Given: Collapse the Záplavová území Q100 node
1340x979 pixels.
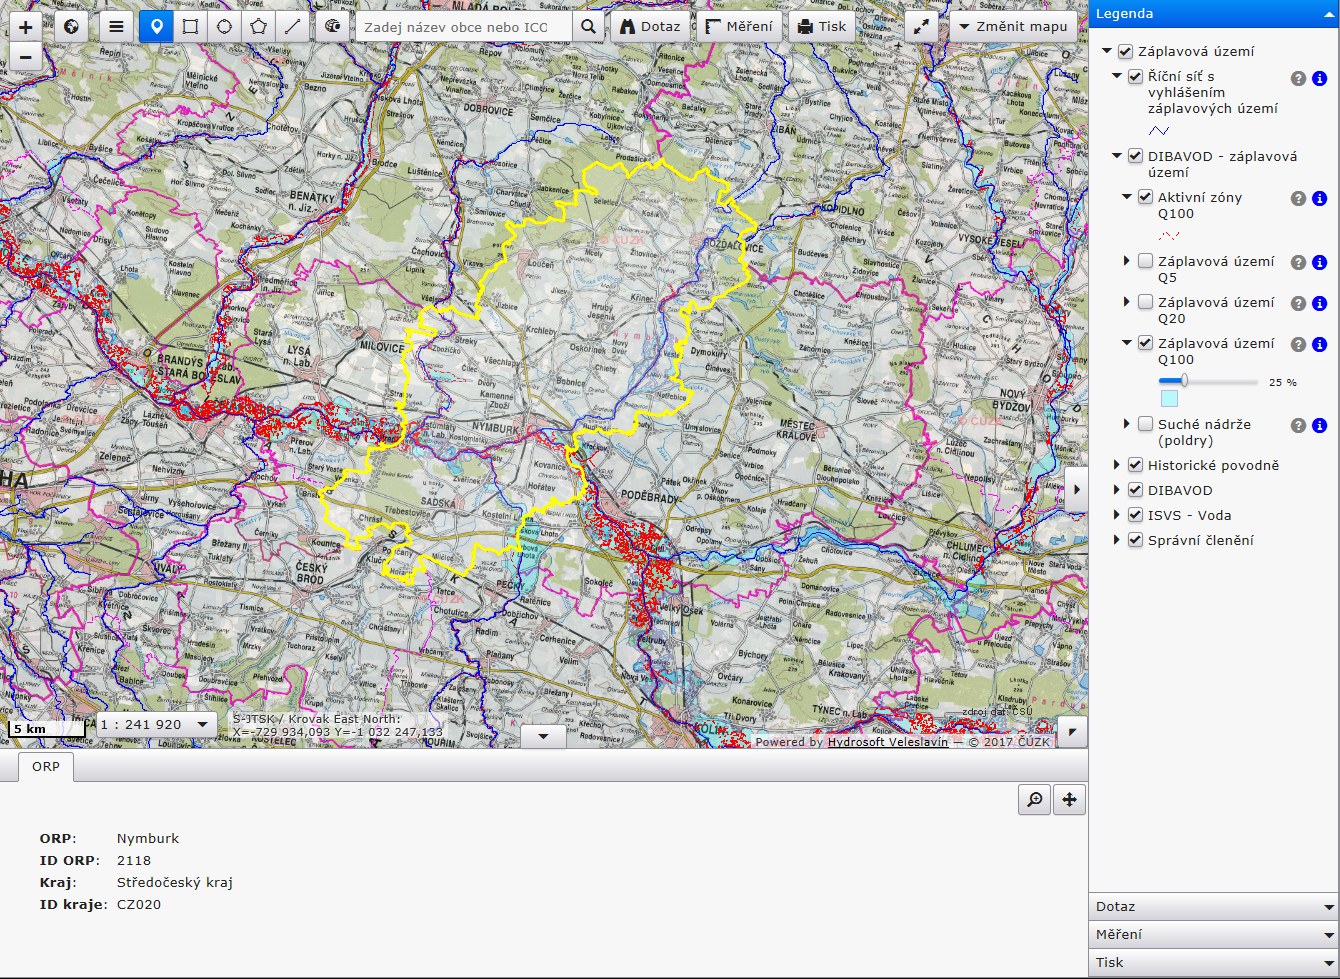Looking at the screenshot, I should click(x=1127, y=343).
